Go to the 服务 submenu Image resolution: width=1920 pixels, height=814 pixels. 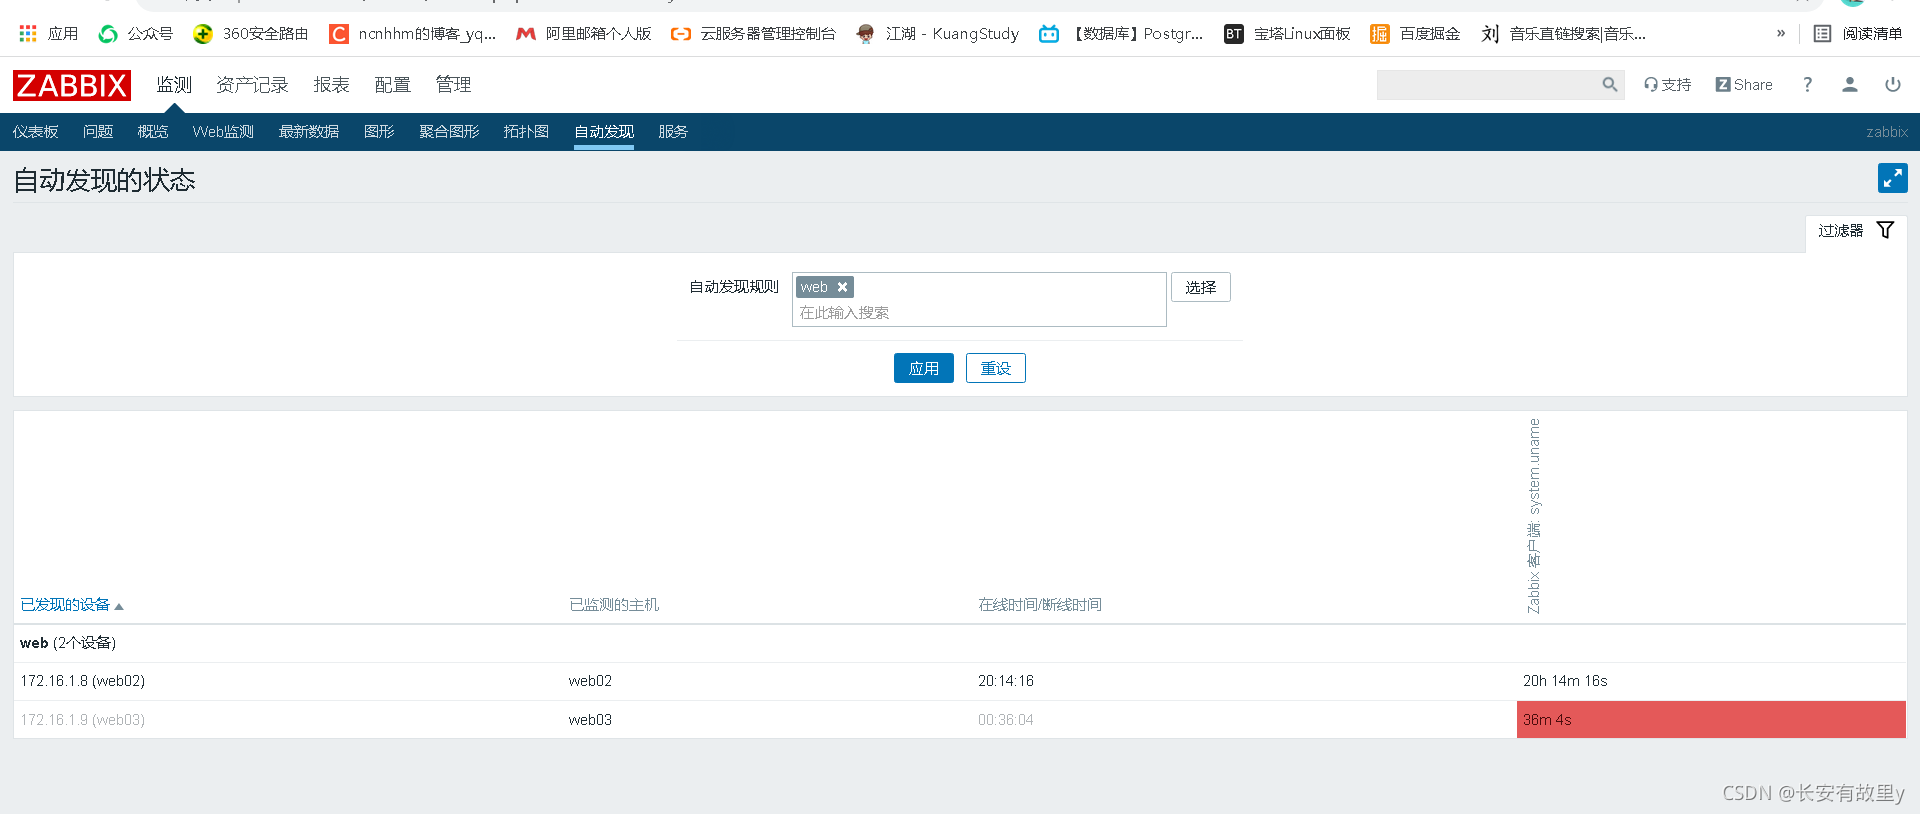(x=673, y=132)
